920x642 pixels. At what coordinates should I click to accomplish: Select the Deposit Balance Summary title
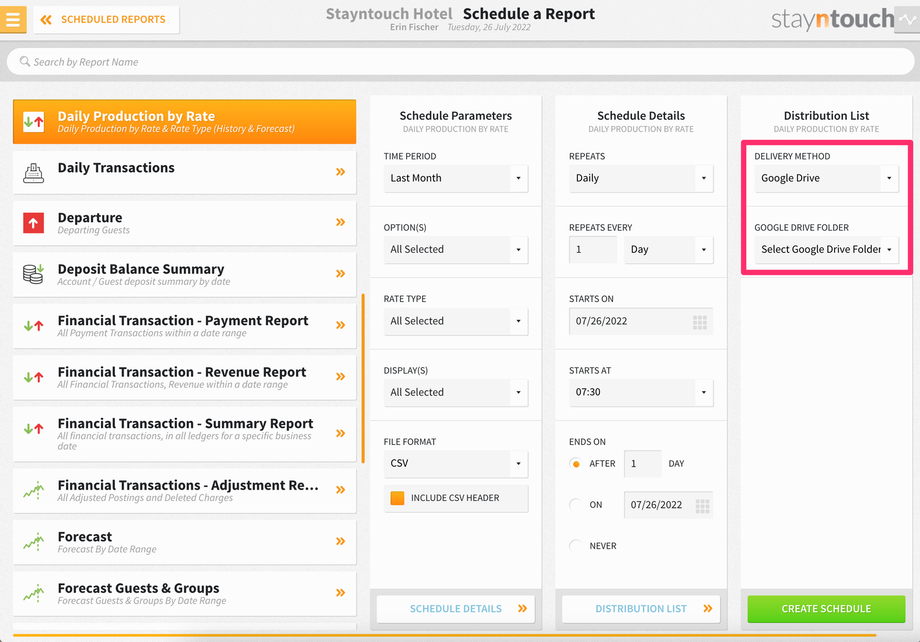pos(141,269)
